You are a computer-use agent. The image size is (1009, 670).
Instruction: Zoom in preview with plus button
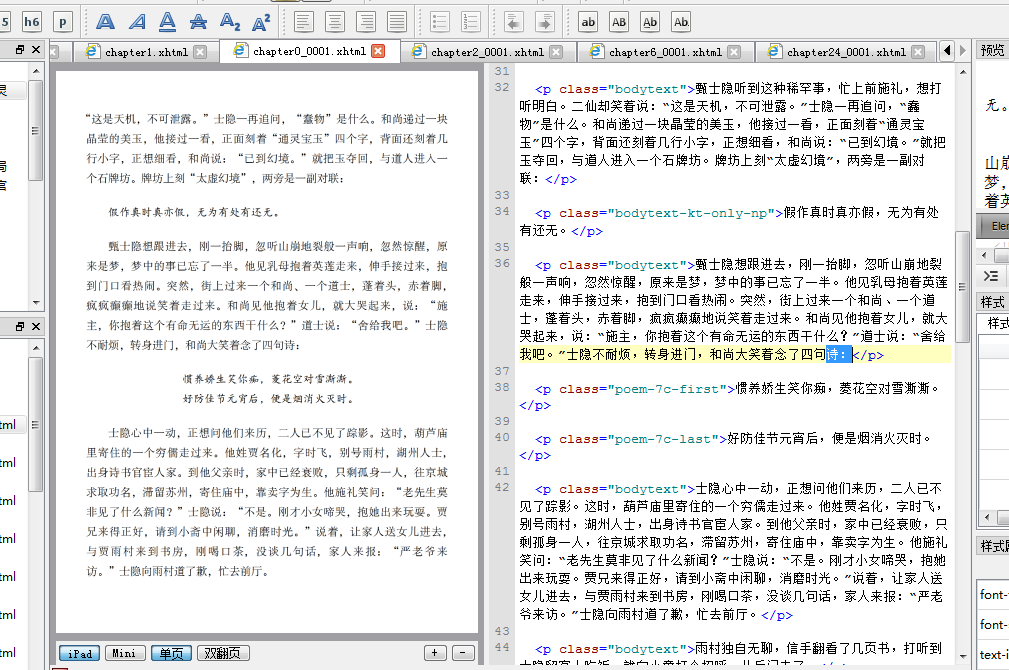tap(435, 653)
